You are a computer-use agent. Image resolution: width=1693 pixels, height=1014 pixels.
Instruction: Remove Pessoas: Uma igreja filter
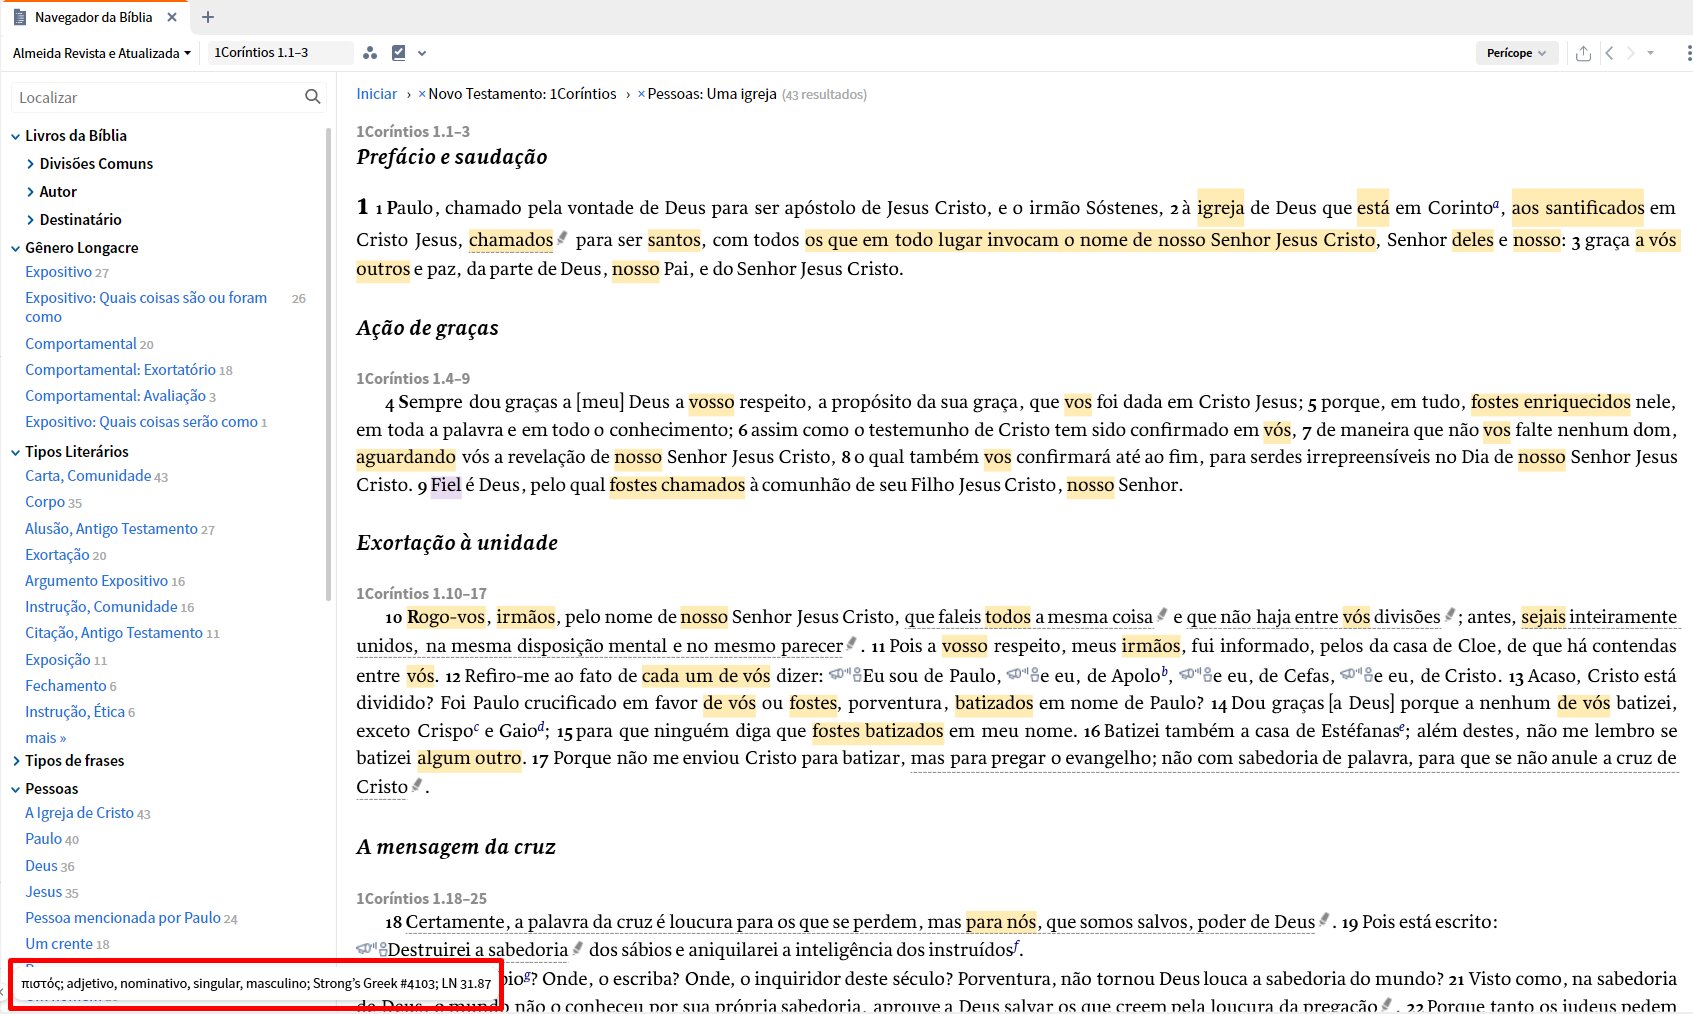pyautogui.click(x=641, y=94)
